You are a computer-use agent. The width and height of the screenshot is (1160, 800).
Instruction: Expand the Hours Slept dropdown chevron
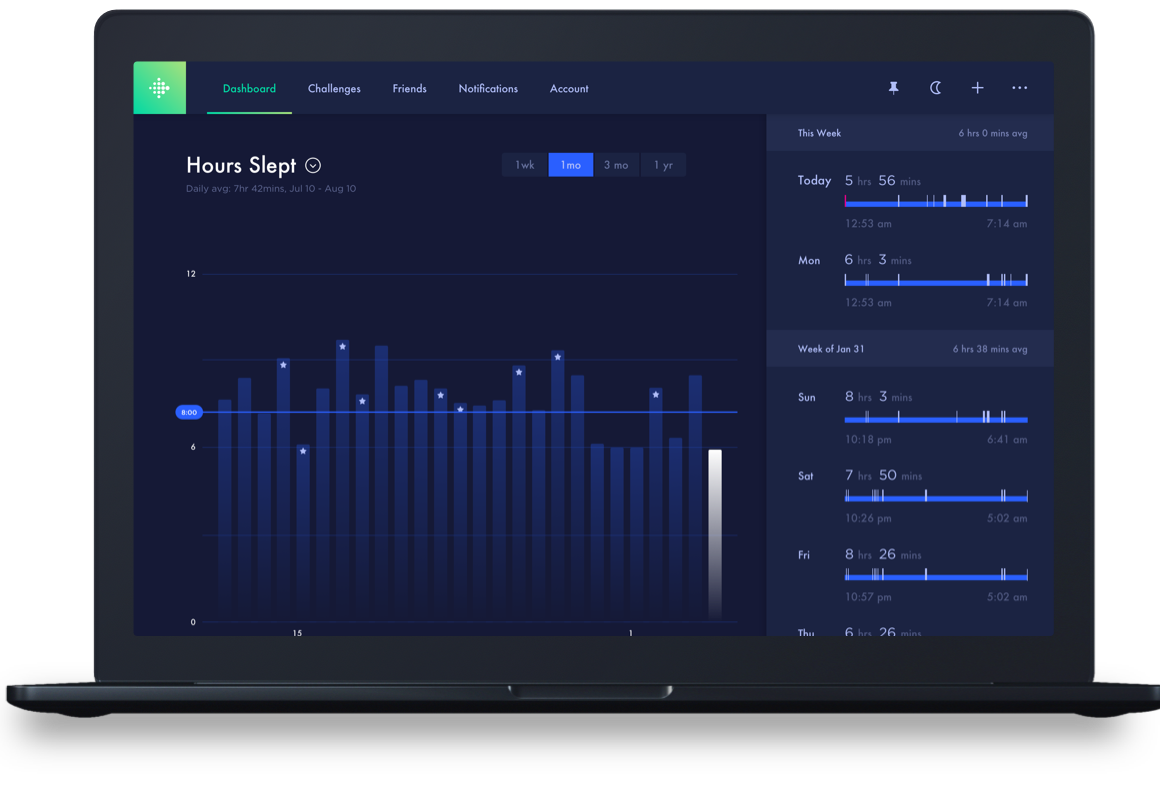313,166
